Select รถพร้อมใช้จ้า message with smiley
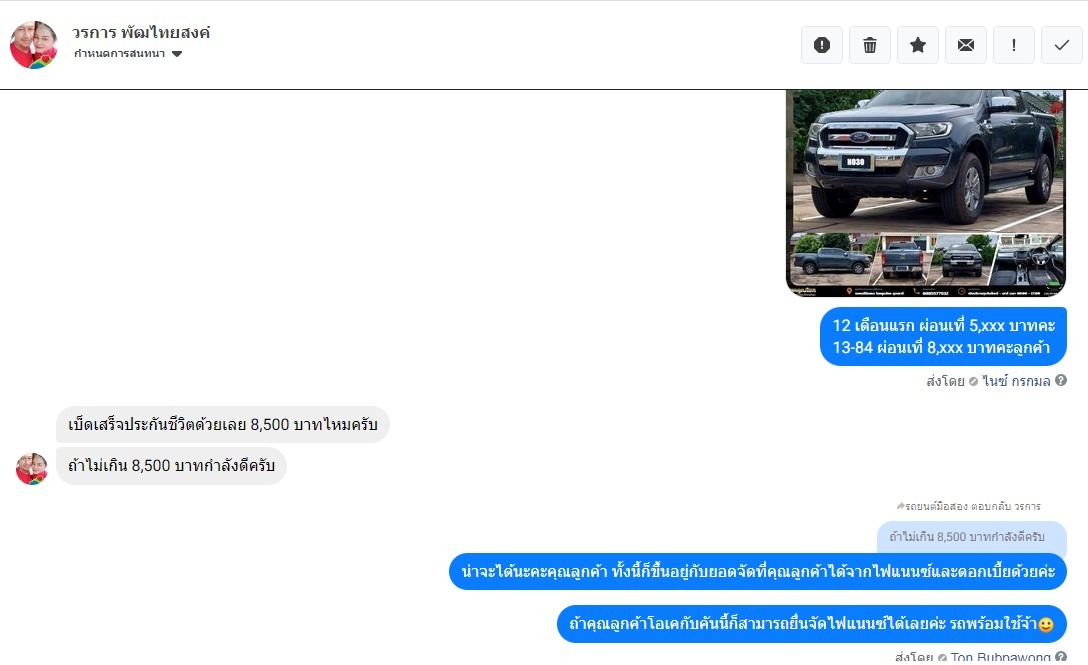 (x=812, y=624)
